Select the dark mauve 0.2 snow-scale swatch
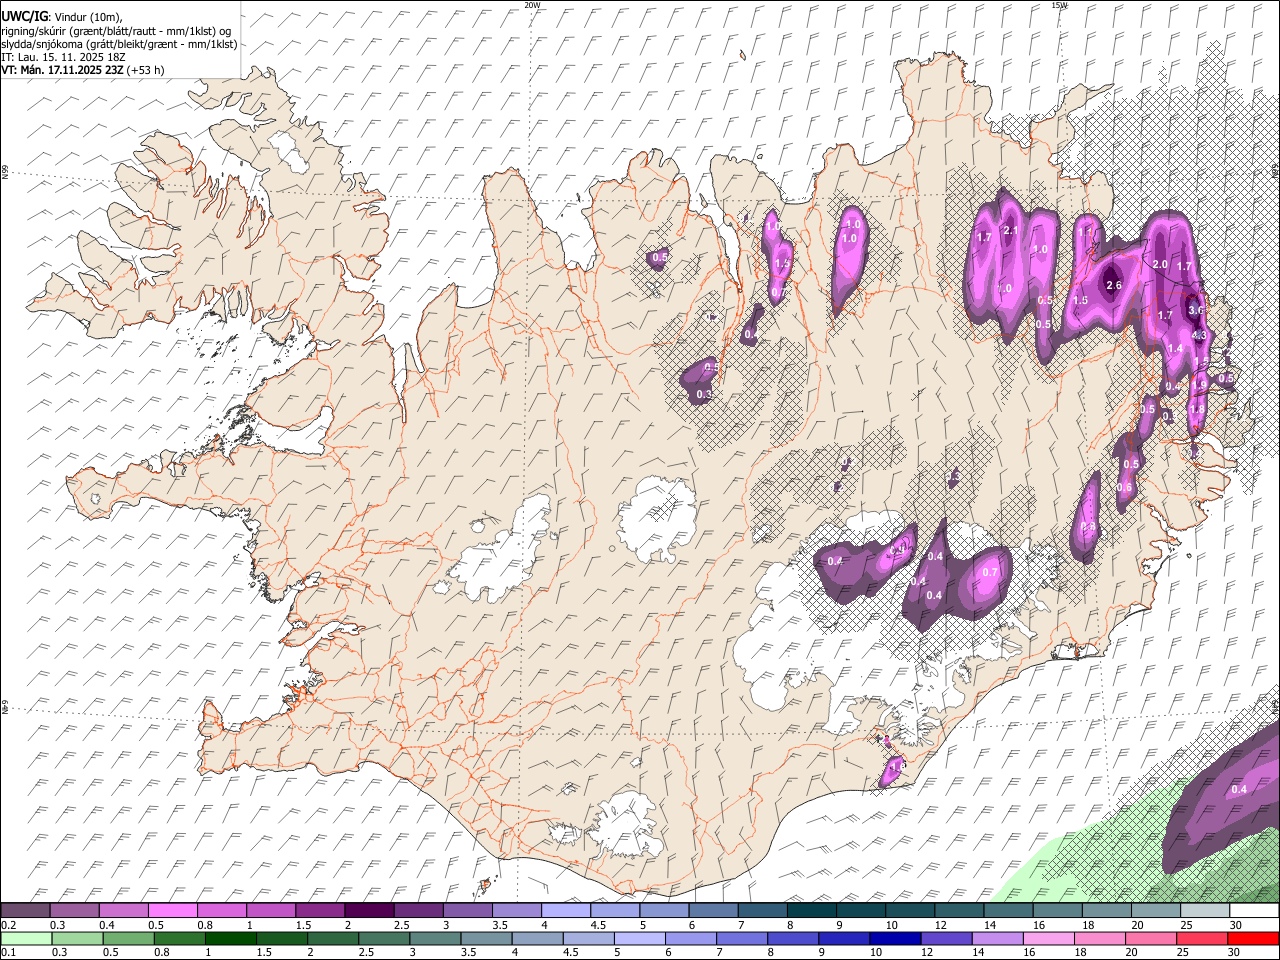The image size is (1280, 960). [x=25, y=910]
